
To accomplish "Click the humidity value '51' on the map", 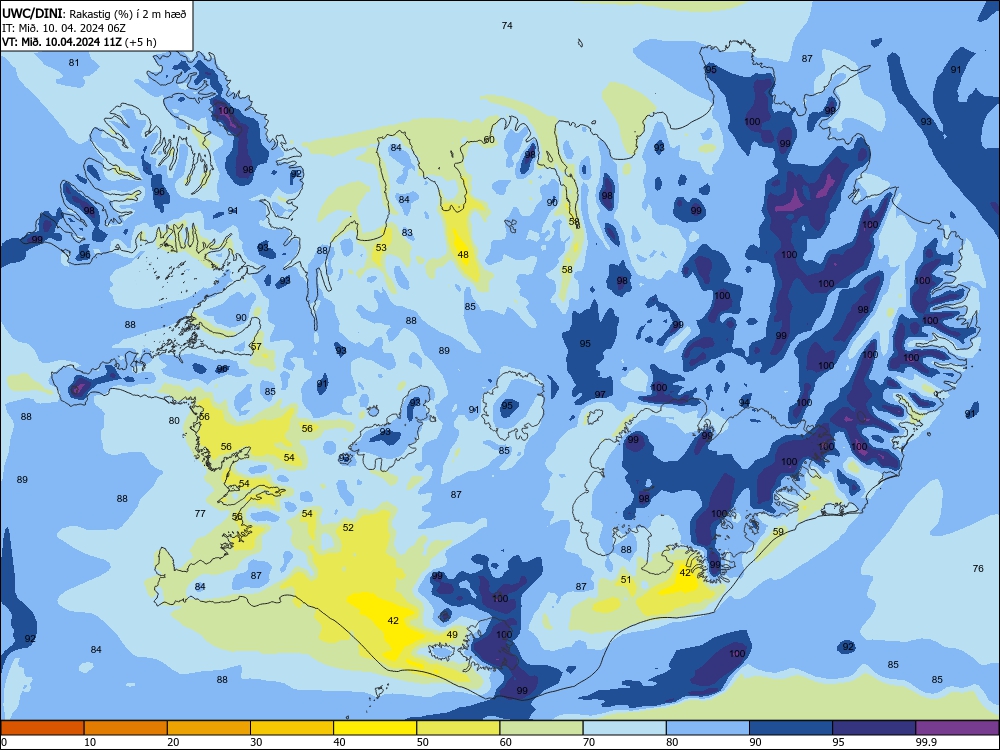I will [626, 580].
